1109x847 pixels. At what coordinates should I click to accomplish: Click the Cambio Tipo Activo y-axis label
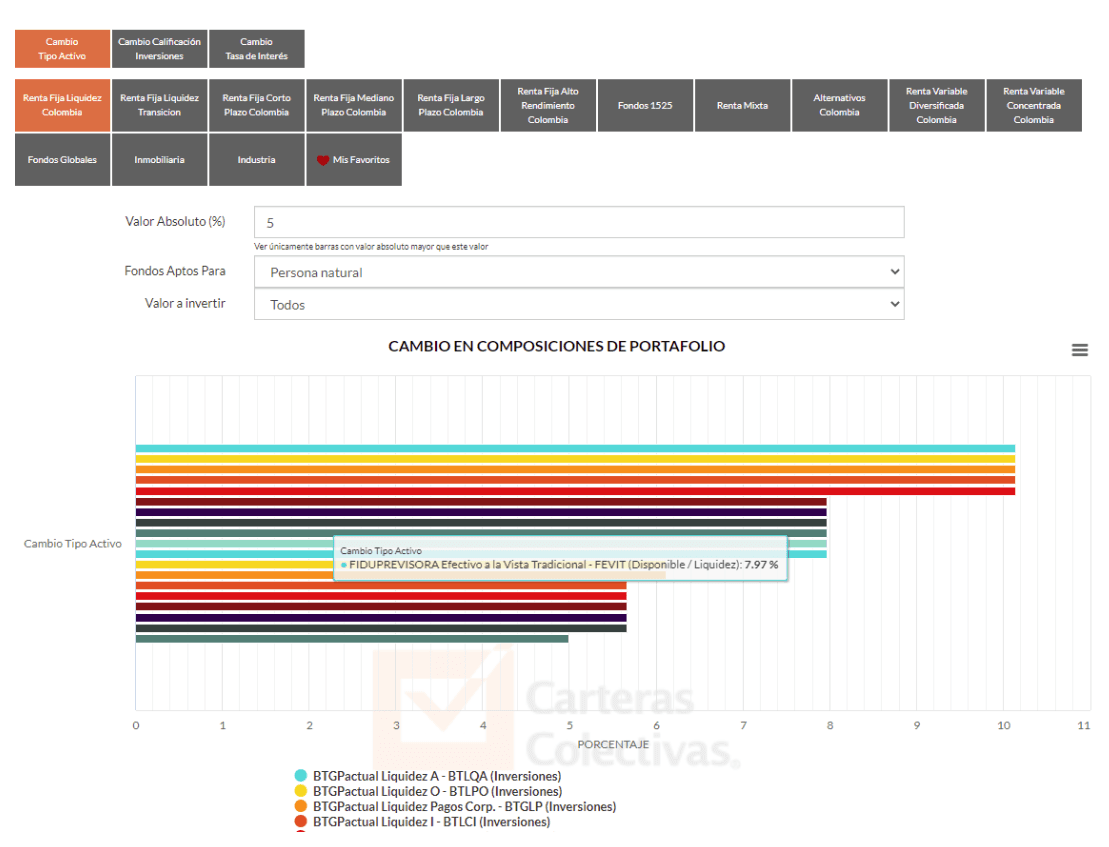click(x=73, y=544)
